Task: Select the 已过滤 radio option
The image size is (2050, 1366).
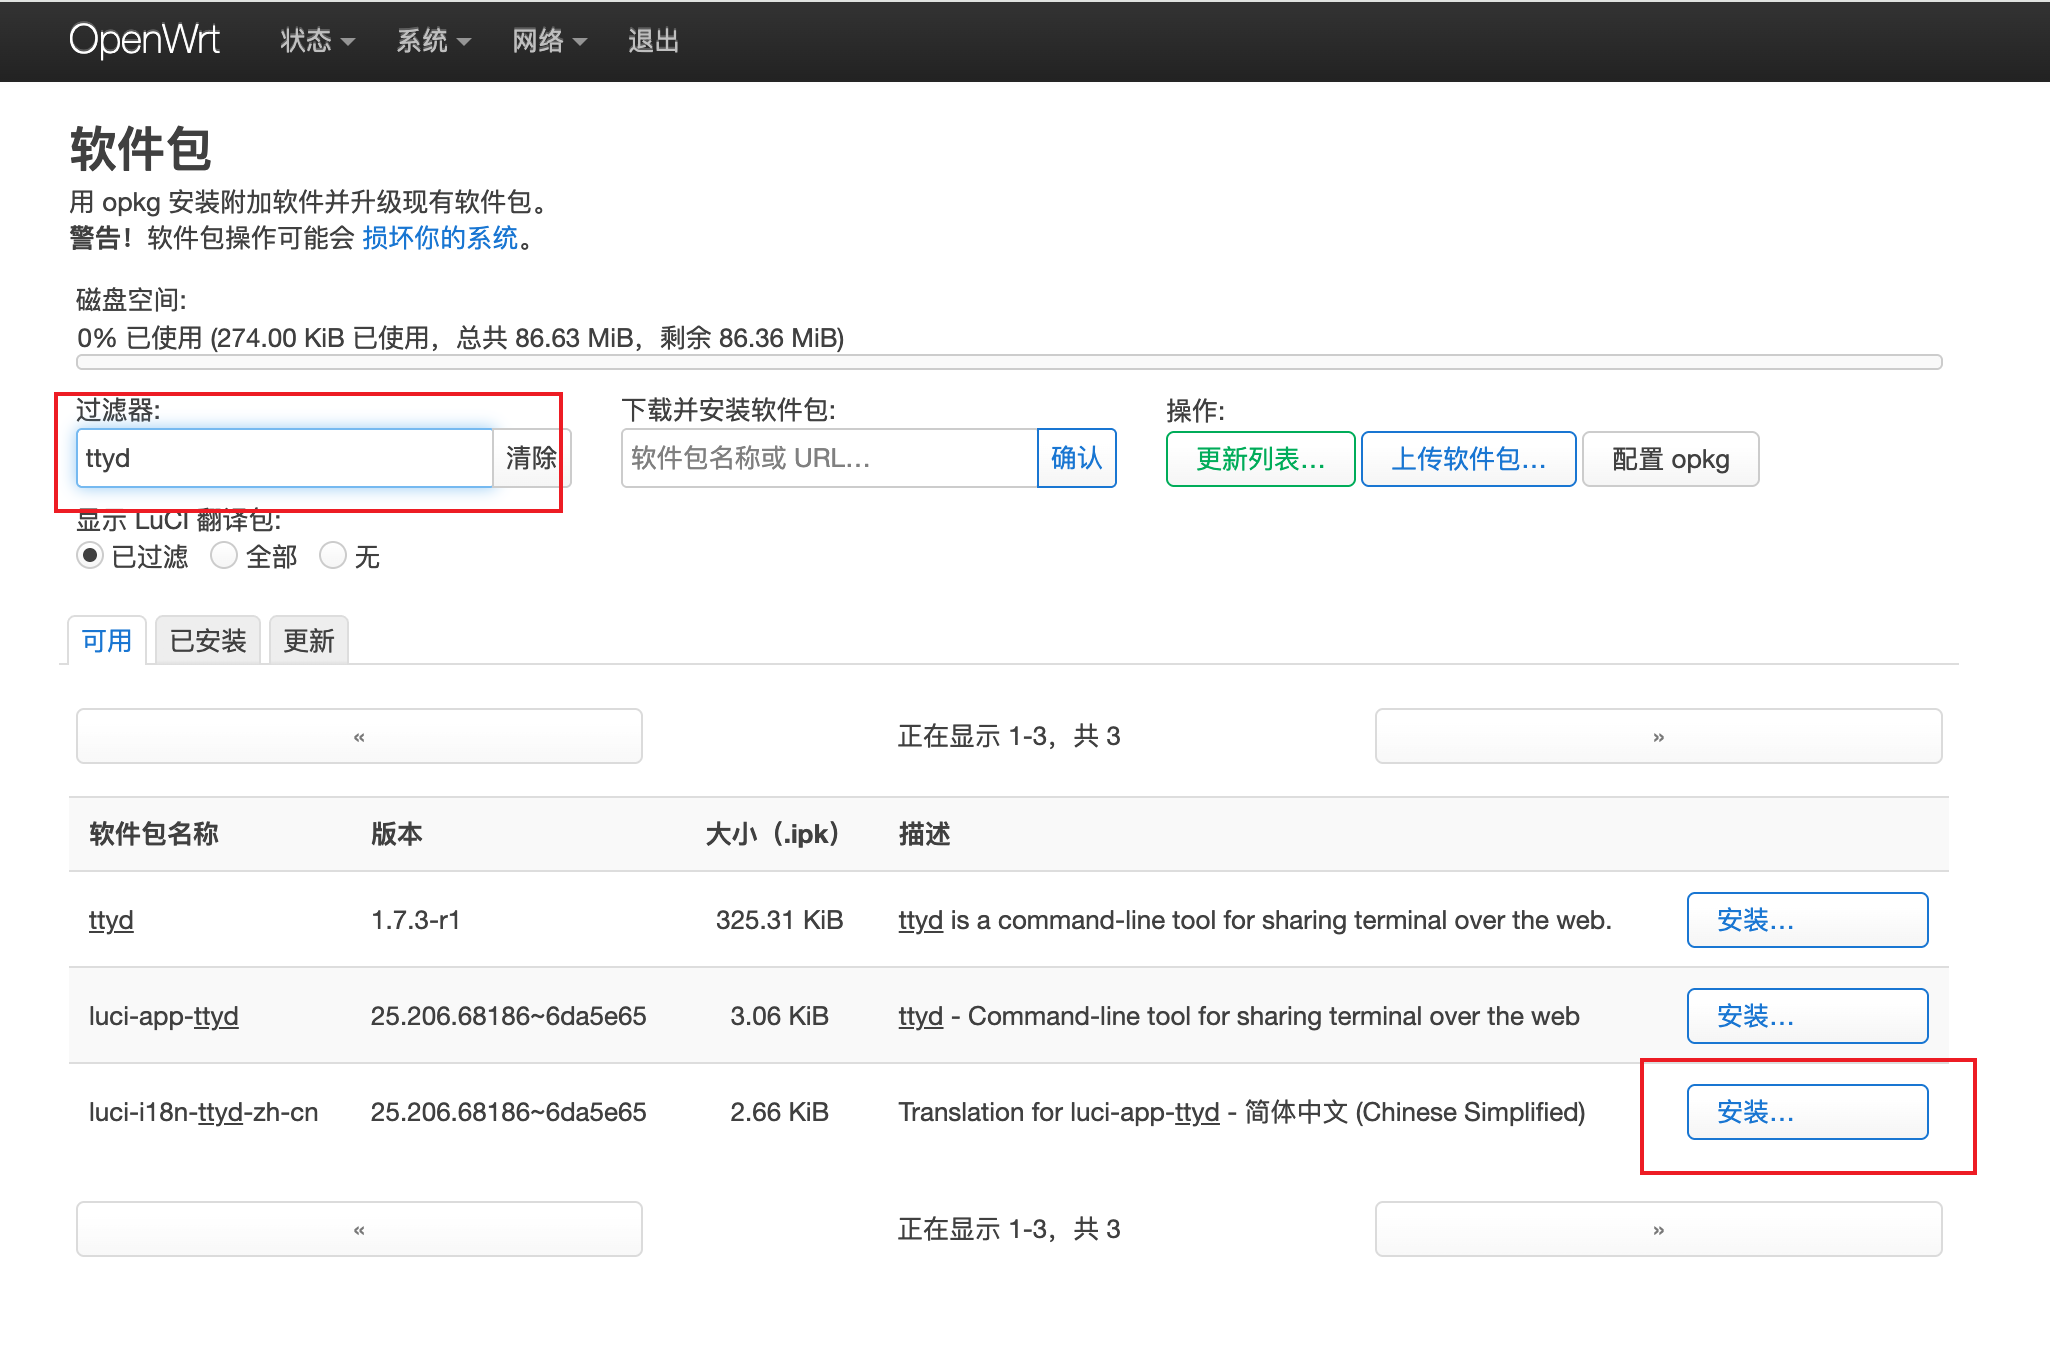Action: (90, 555)
